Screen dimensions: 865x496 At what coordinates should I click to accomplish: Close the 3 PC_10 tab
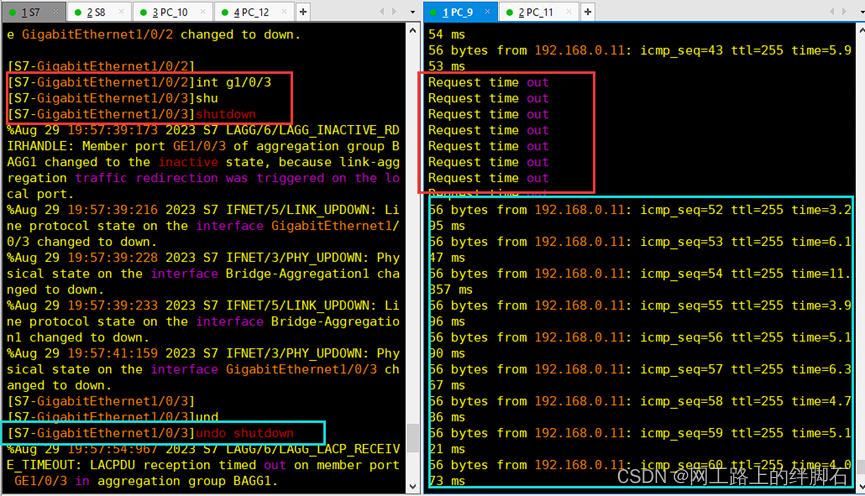pos(202,12)
